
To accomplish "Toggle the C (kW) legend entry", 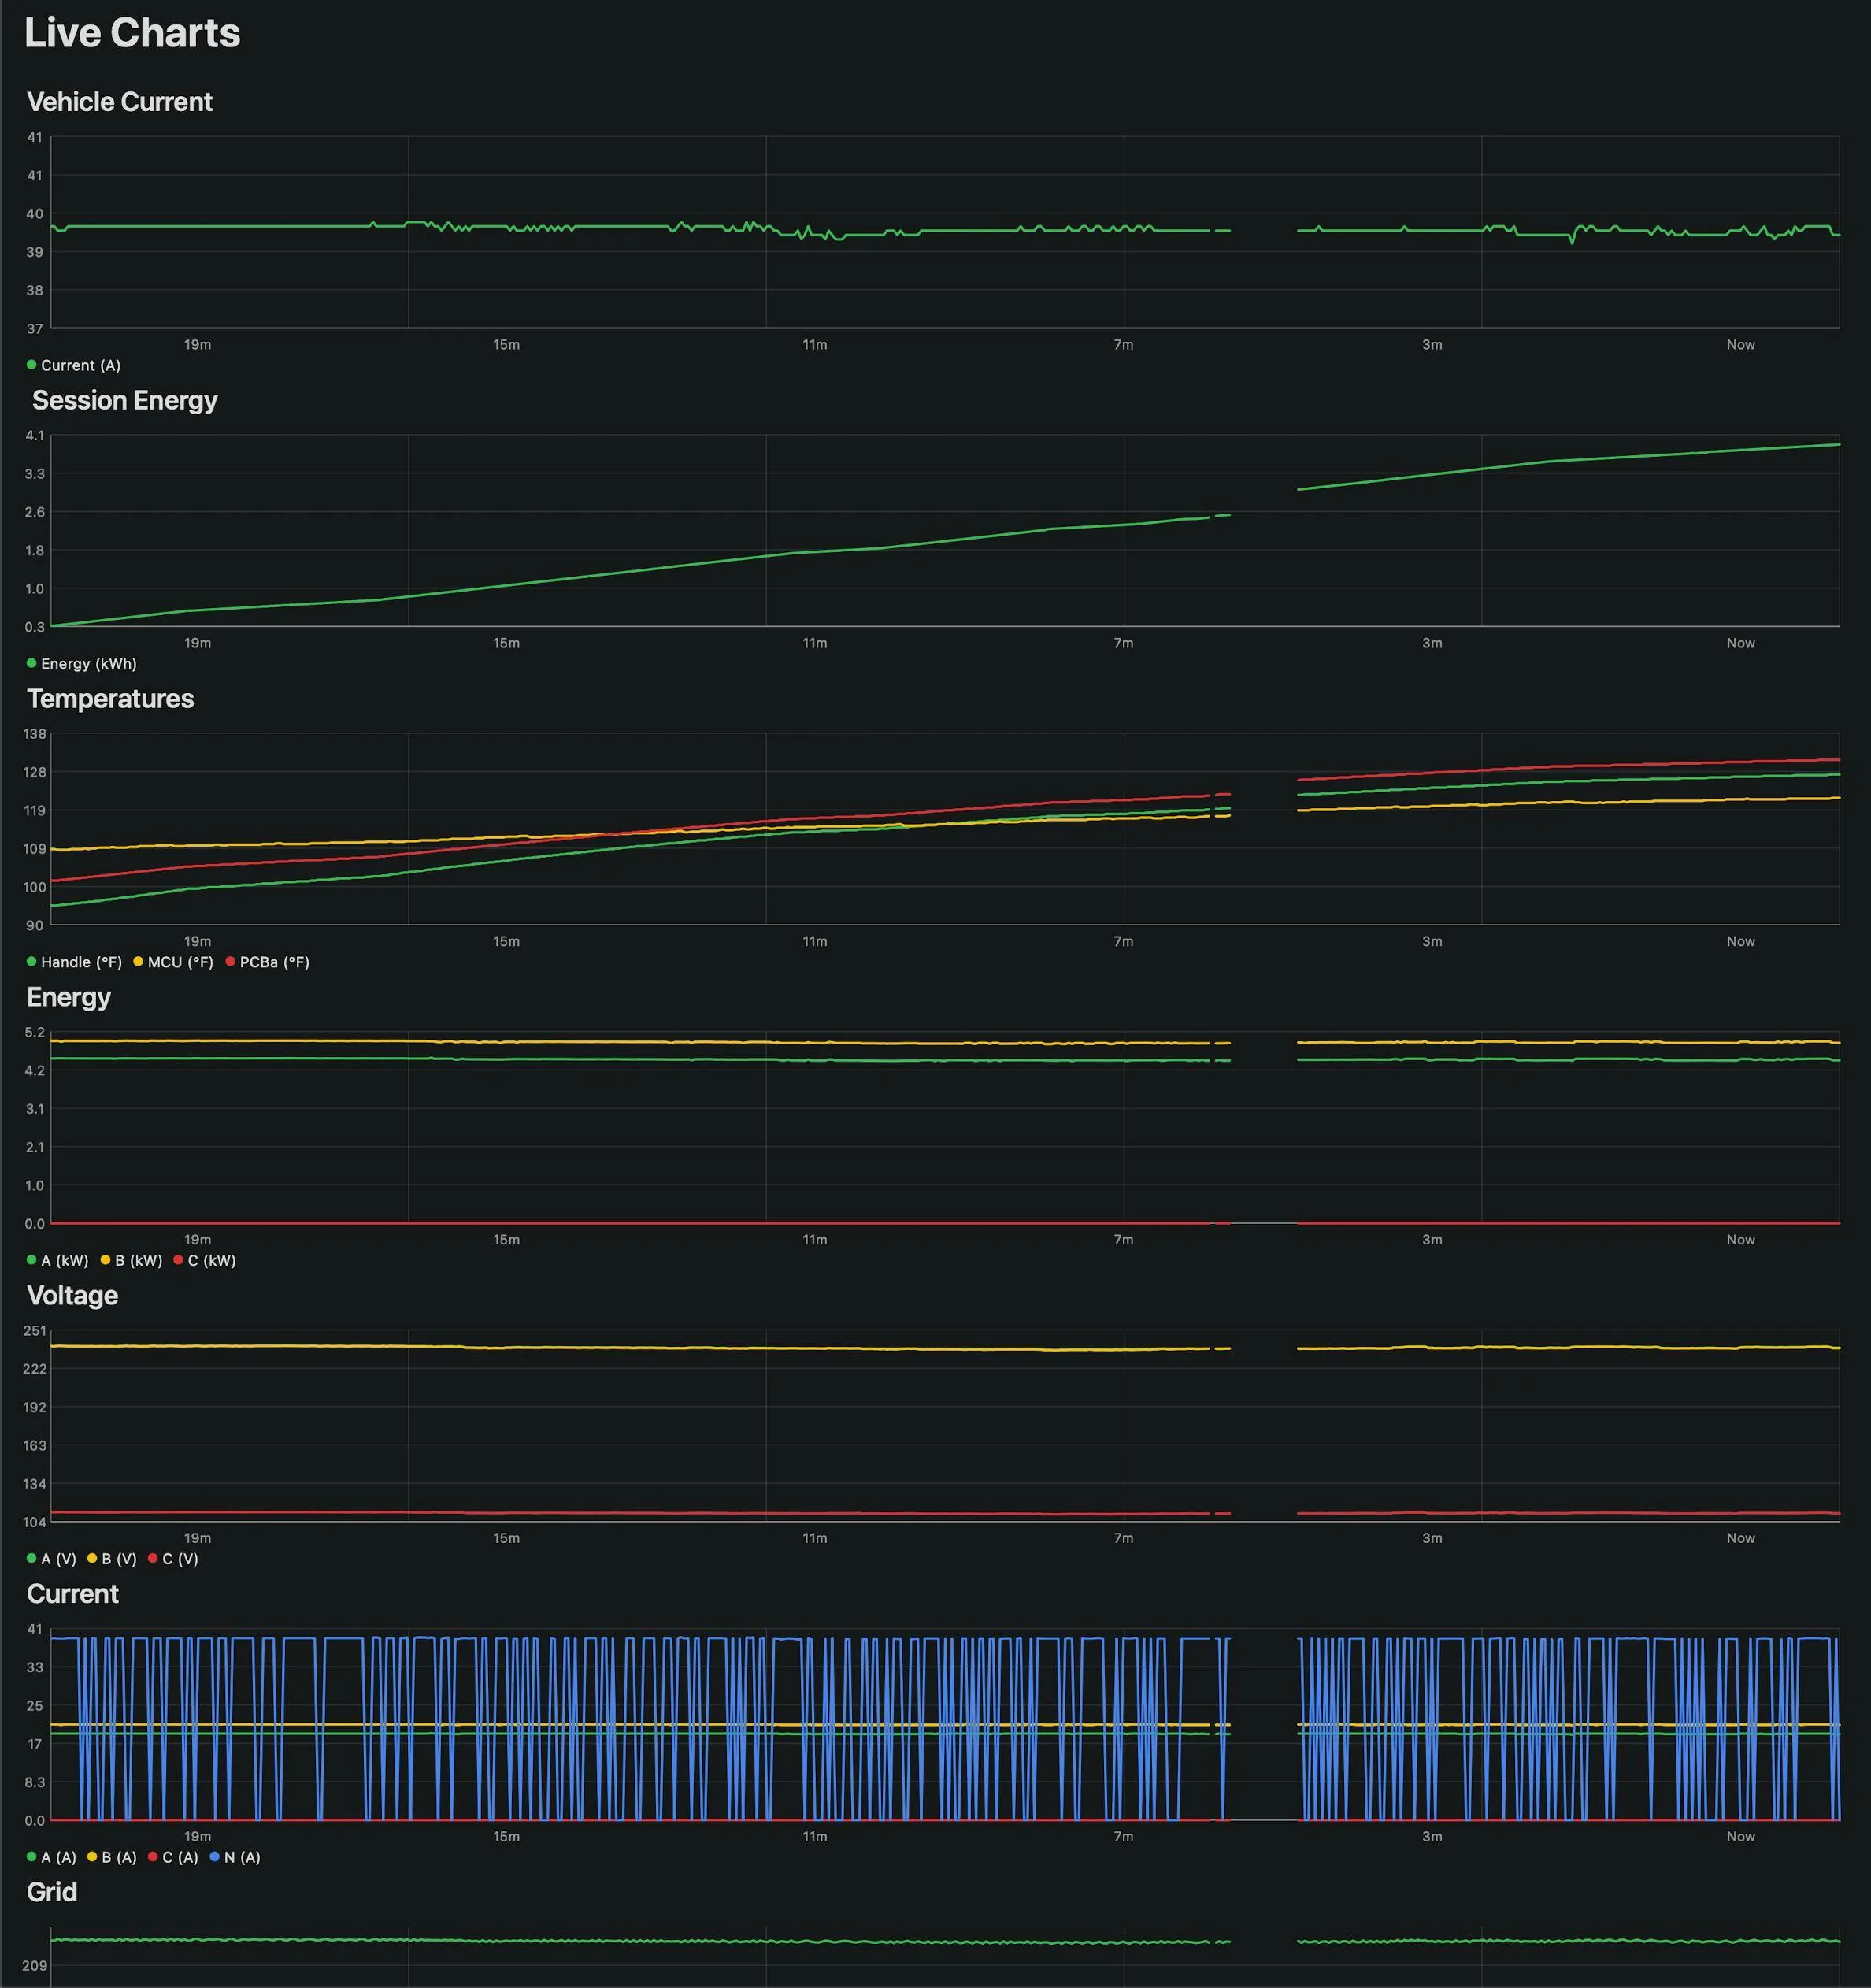I will pyautogui.click(x=205, y=1260).
